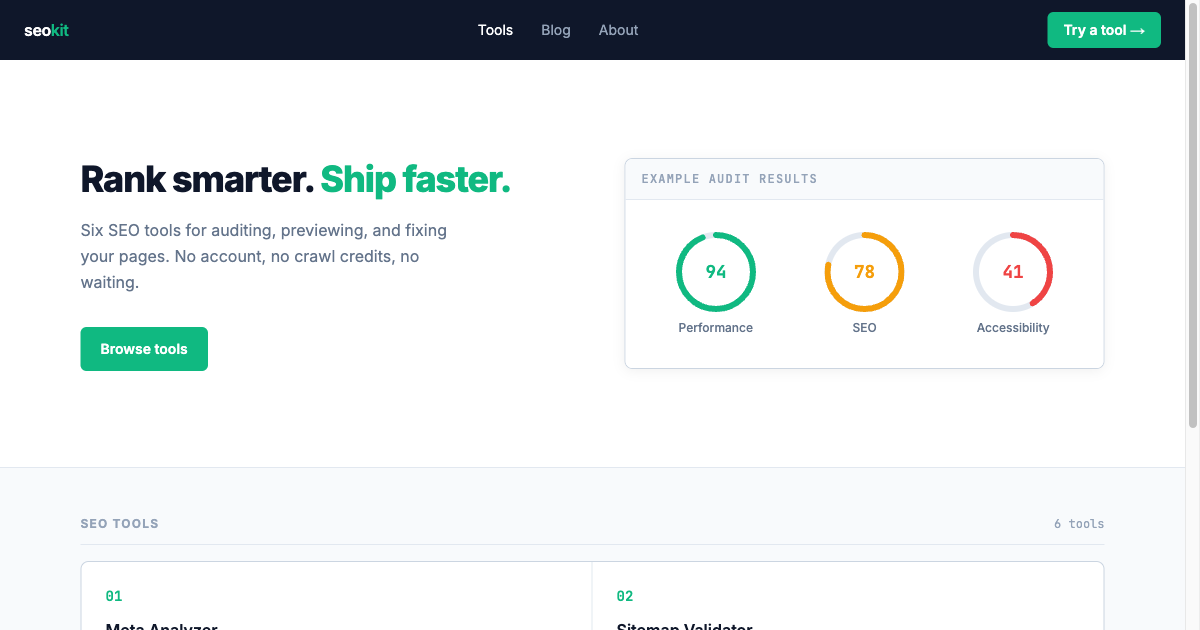Image resolution: width=1200 pixels, height=630 pixels.
Task: Click the 'Rank smarter. Ship faster.' headline
Action: 296,180
